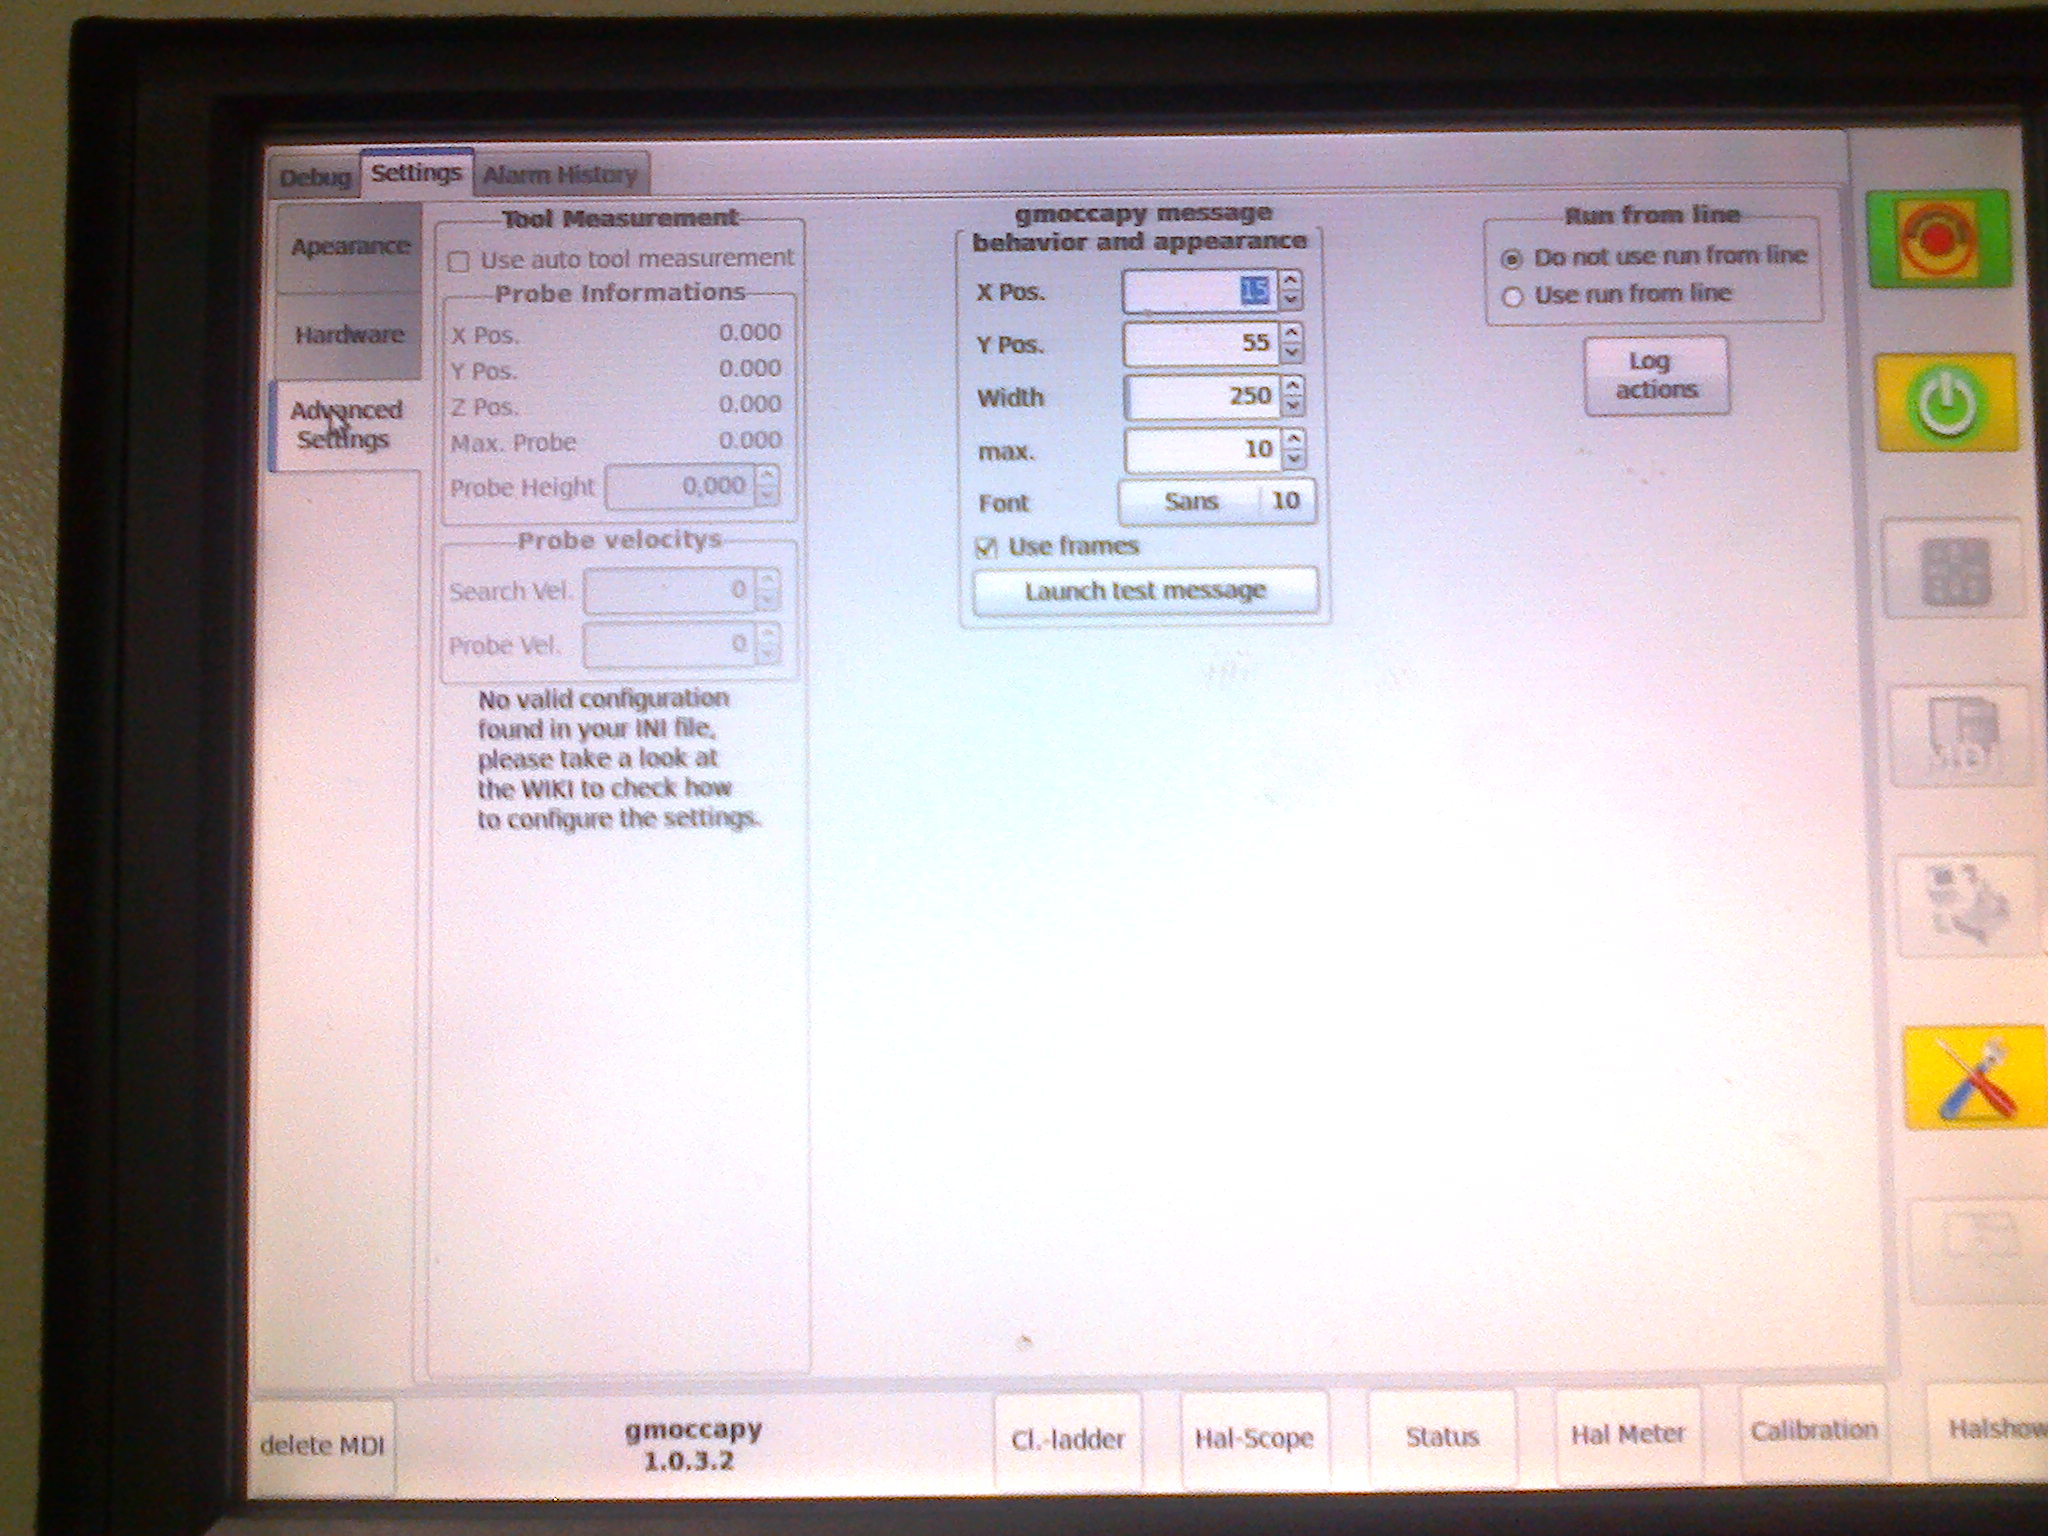This screenshot has height=1536, width=2048.
Task: Open the Hal-Scope tool
Action: tap(1254, 1439)
